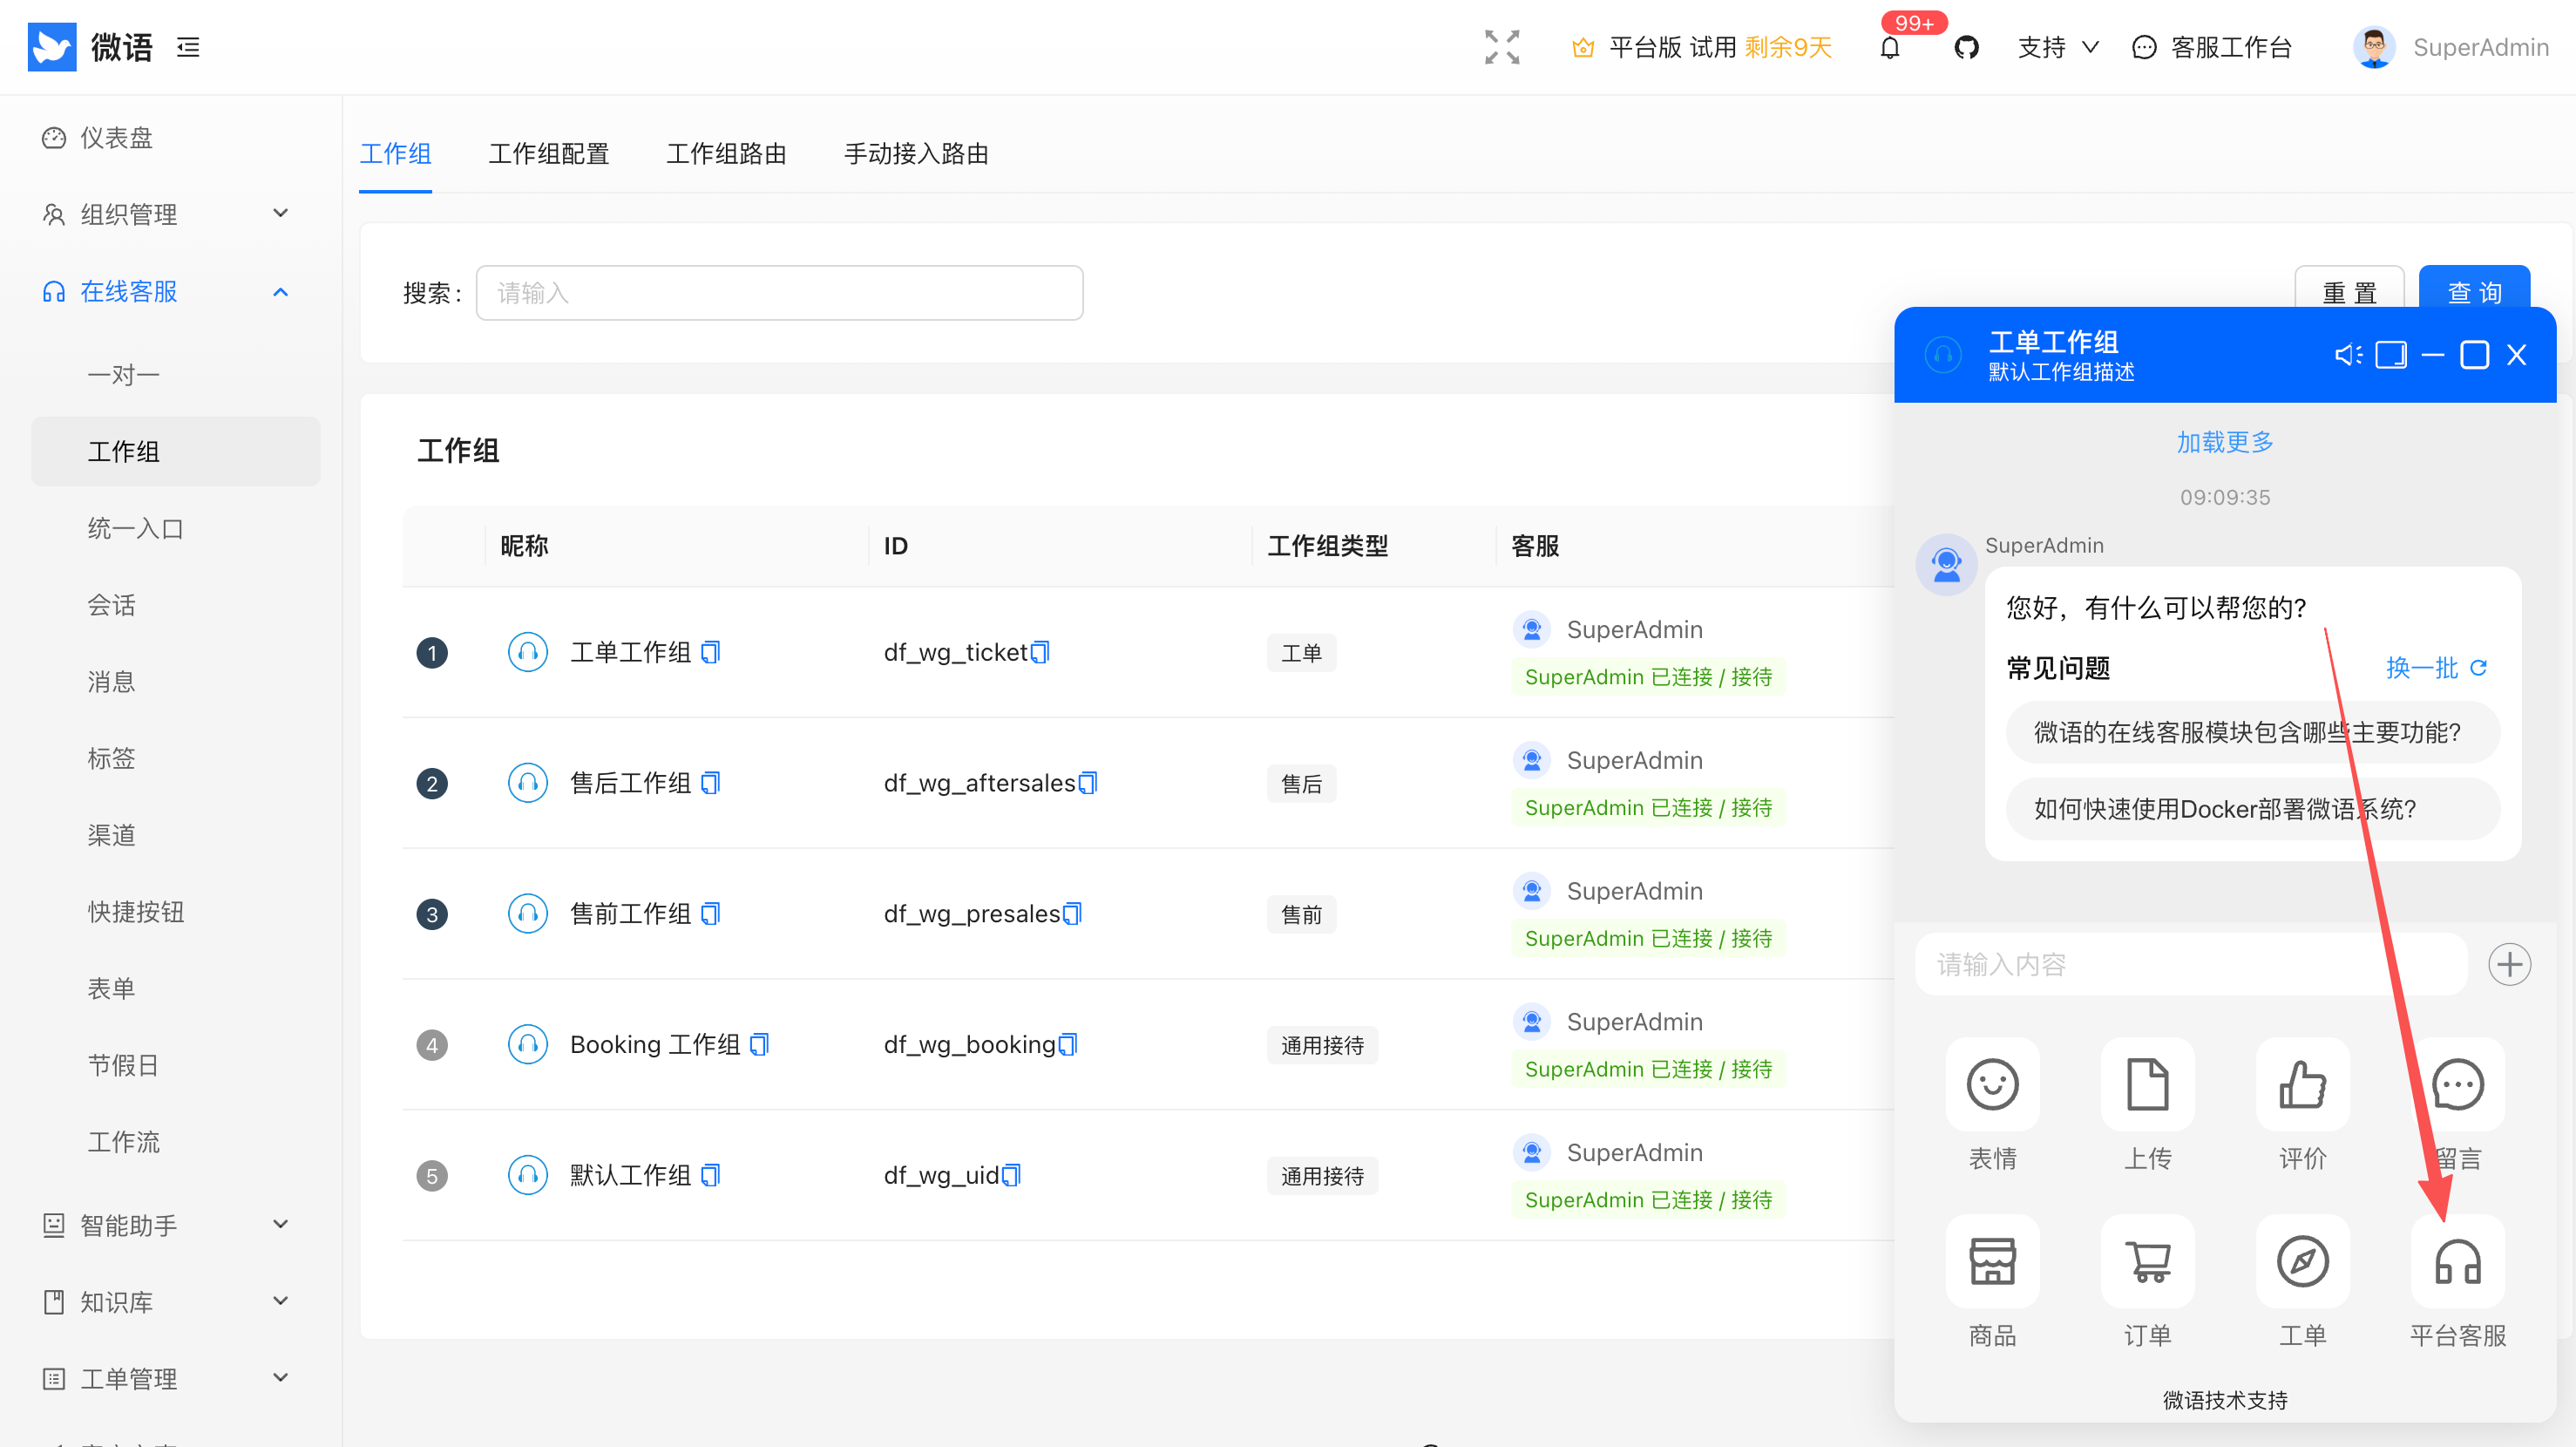Open 仪表盘 in the sidebar
2576x1447 pixels.
(x=116, y=137)
